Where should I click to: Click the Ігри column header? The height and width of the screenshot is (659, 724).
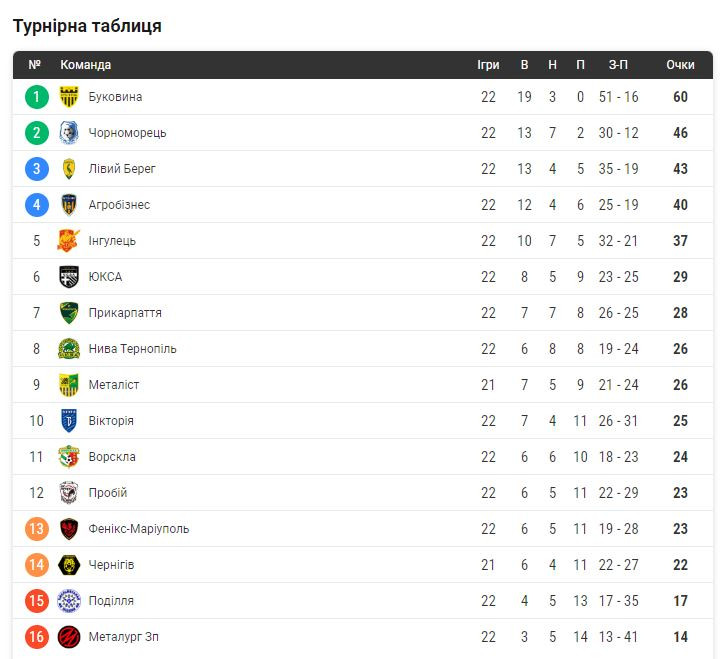pos(488,65)
